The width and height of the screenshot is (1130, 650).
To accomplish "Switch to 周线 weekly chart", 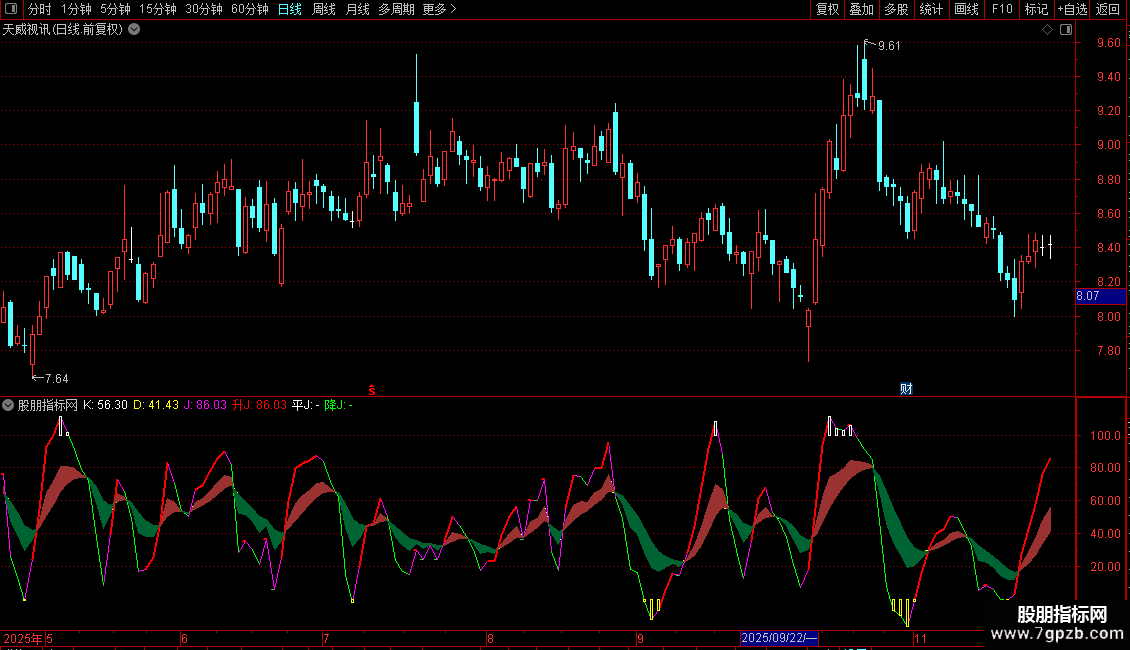I will (x=324, y=9).
